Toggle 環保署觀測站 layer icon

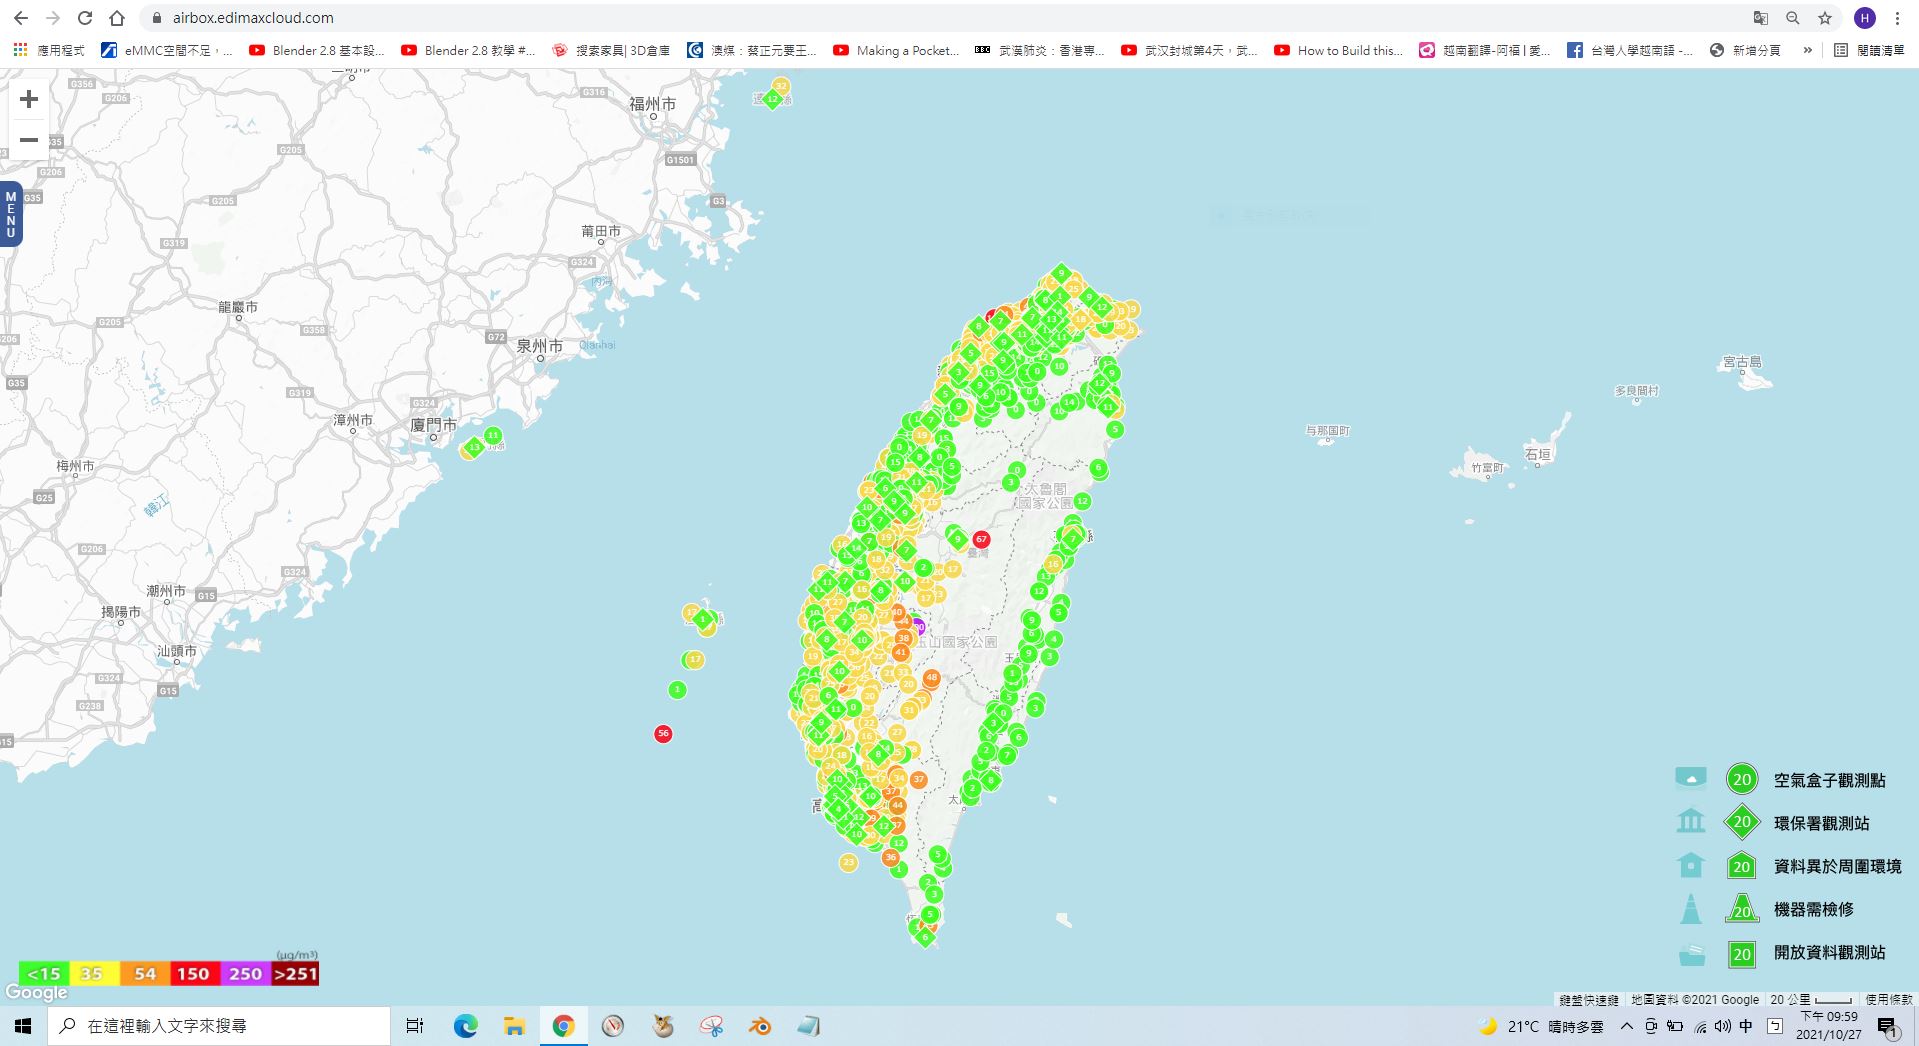pyautogui.click(x=1691, y=822)
